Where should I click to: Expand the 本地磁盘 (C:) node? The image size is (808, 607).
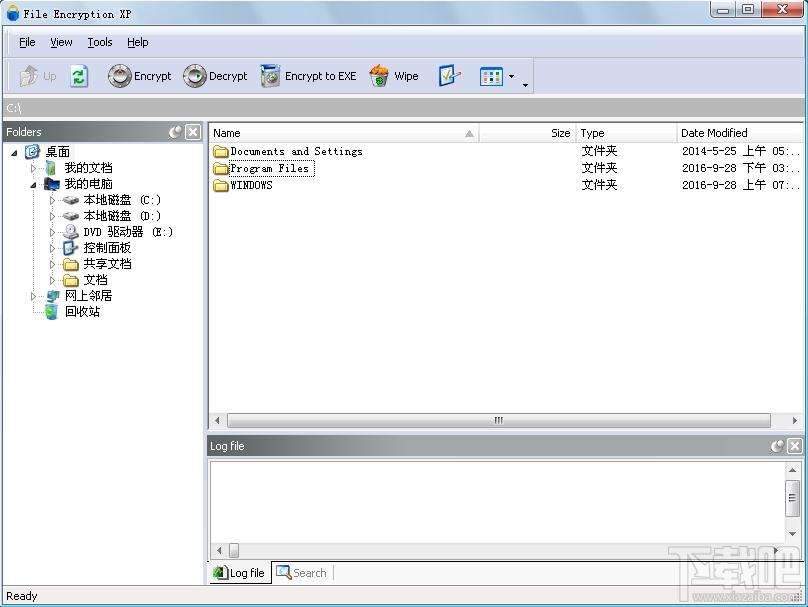pos(52,200)
